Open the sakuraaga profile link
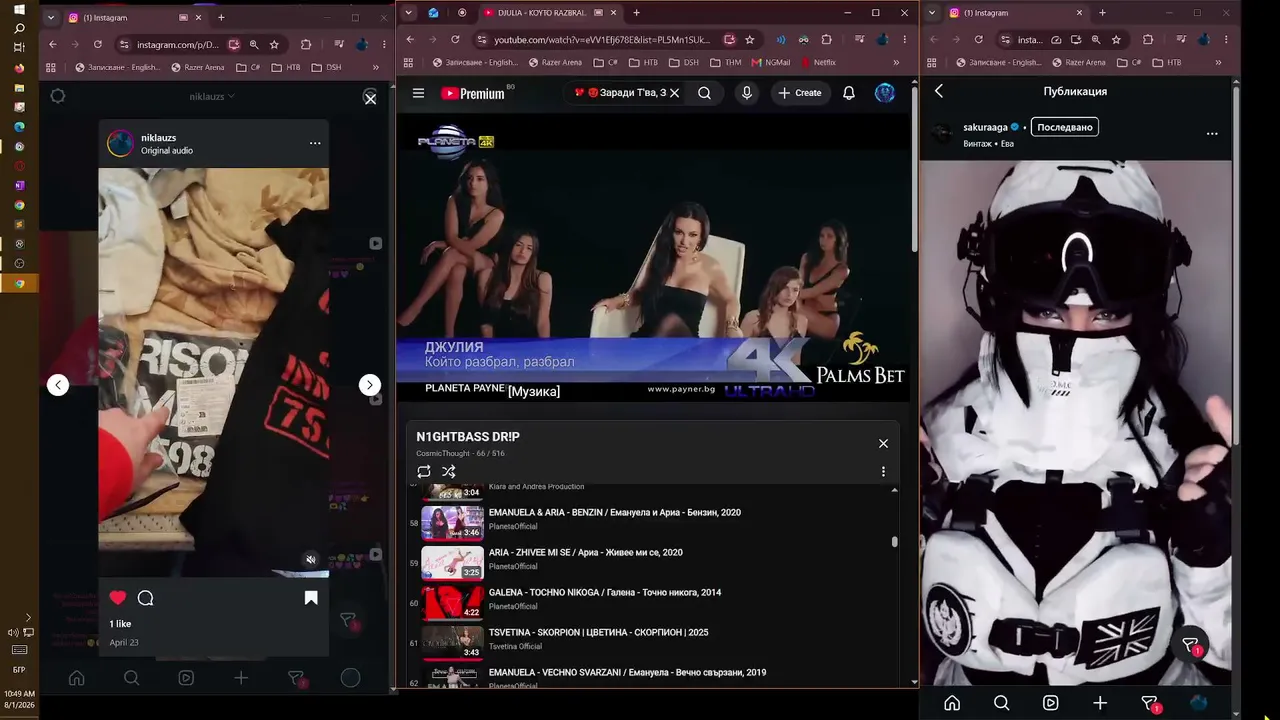Viewport: 1280px width, 720px height. [x=985, y=127]
